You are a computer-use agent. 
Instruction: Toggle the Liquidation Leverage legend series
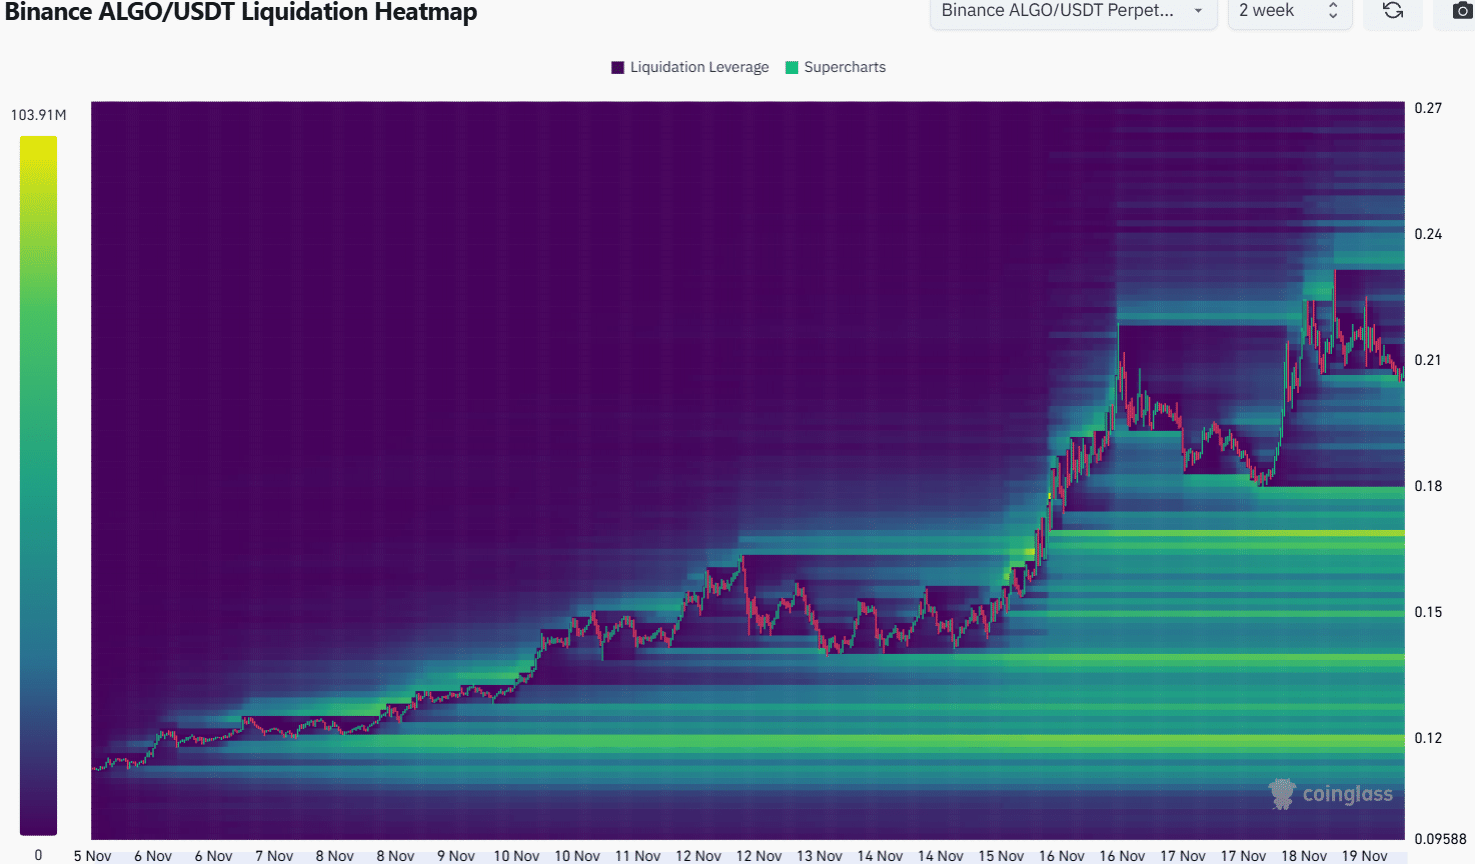pyautogui.click(x=690, y=67)
